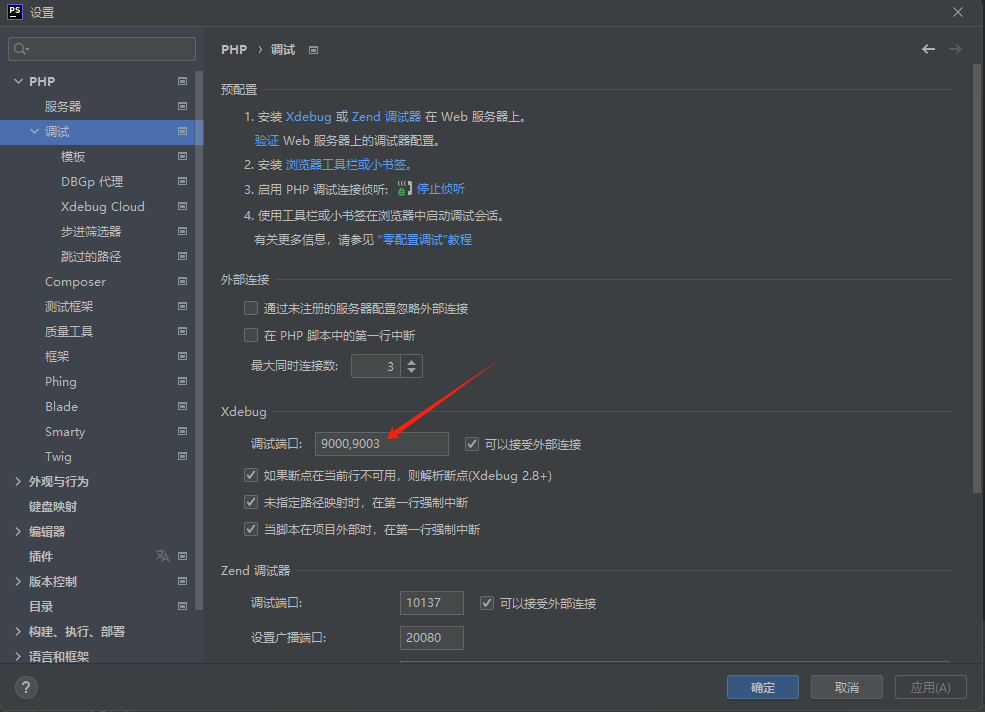Open the Zend 调试器 link
The width and height of the screenshot is (985, 712).
(x=386, y=116)
